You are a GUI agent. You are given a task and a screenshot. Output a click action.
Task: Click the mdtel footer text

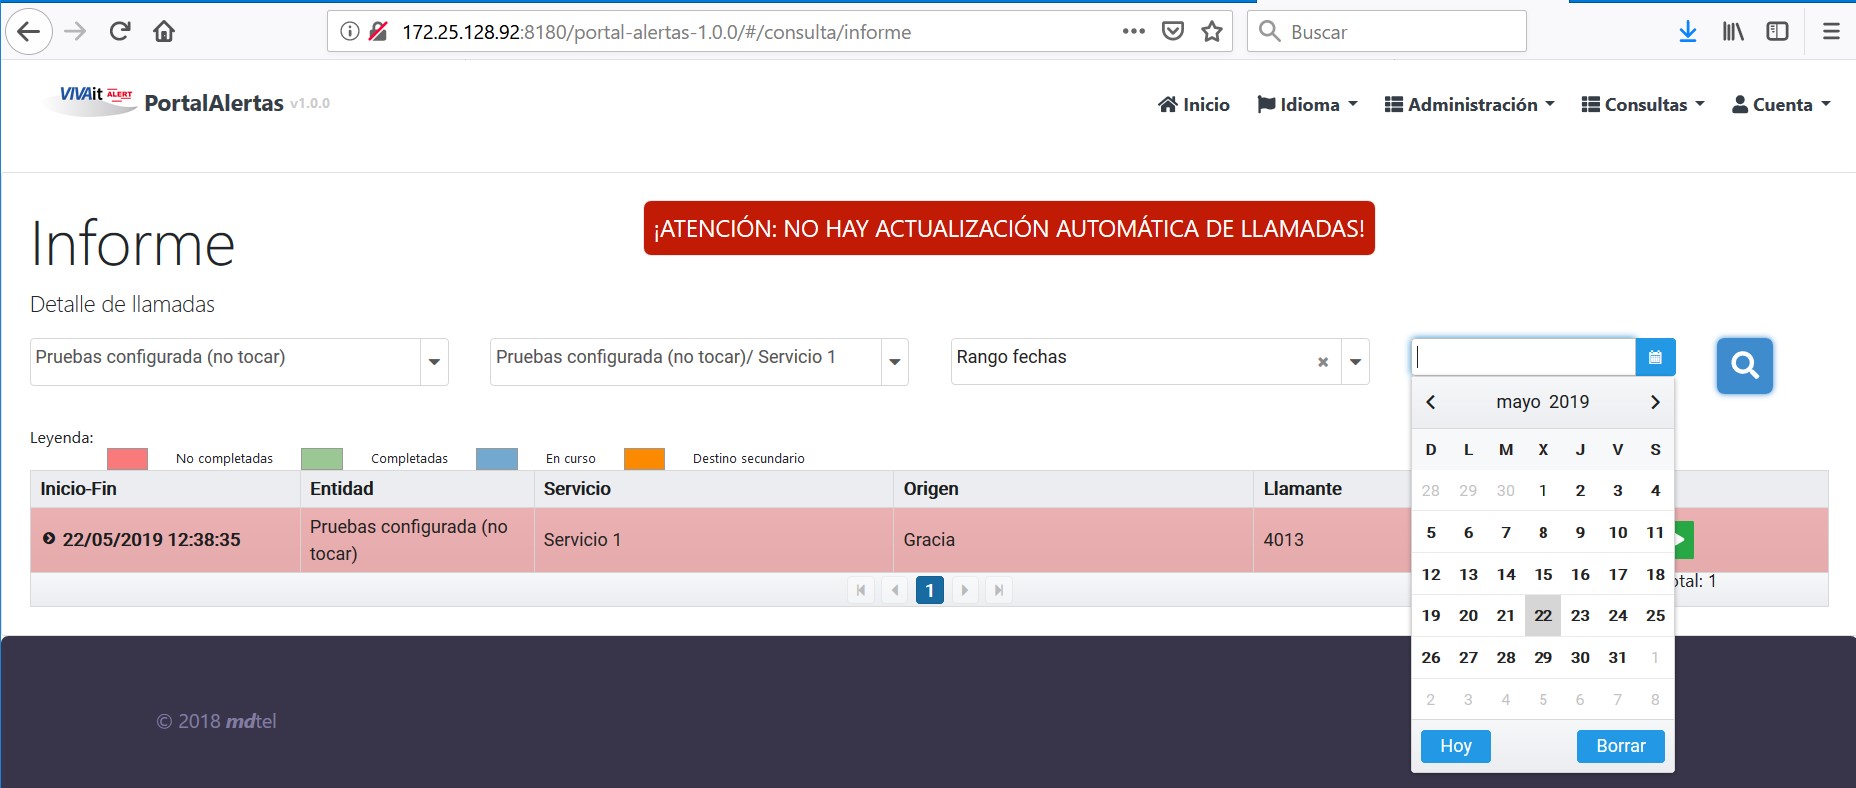(x=251, y=721)
